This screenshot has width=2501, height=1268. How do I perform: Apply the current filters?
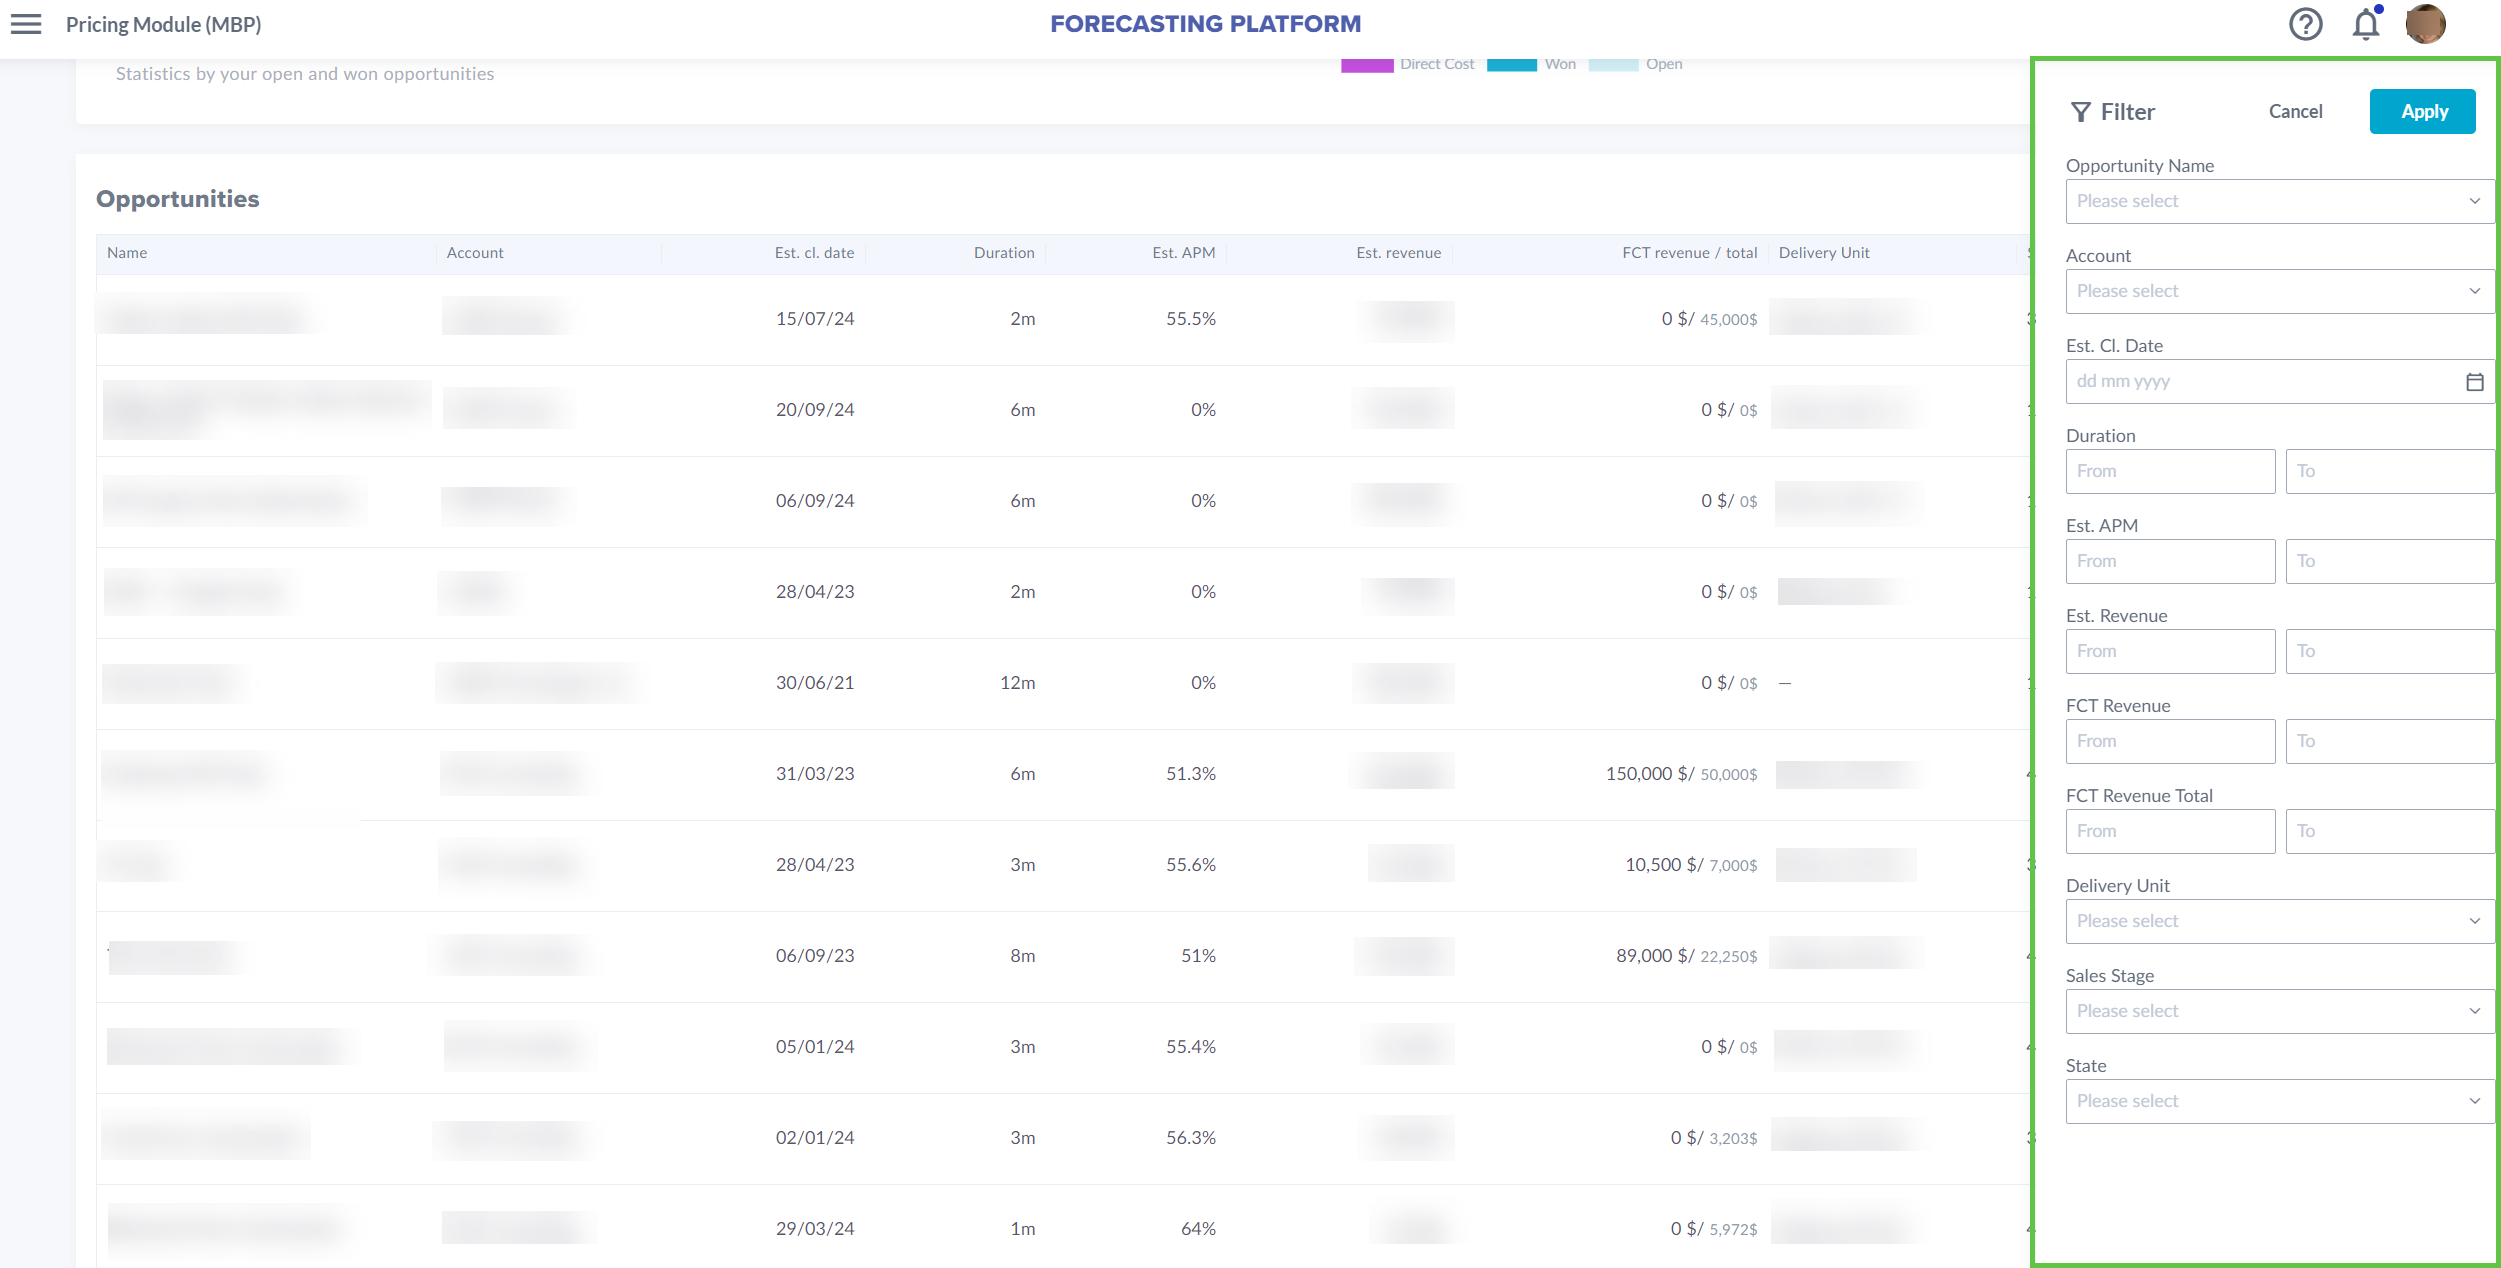tap(2422, 111)
